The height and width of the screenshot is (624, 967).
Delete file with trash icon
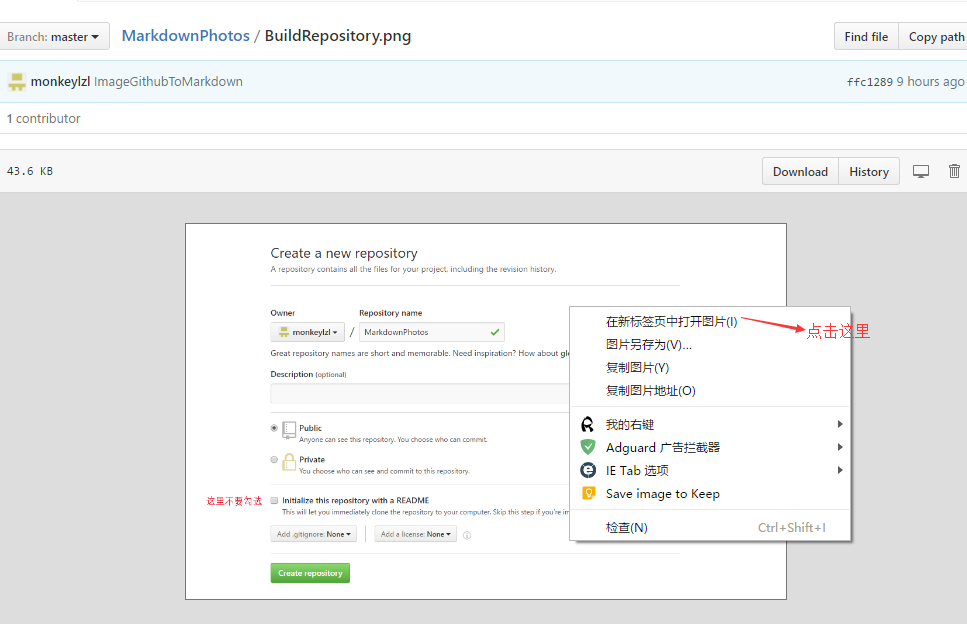click(954, 171)
